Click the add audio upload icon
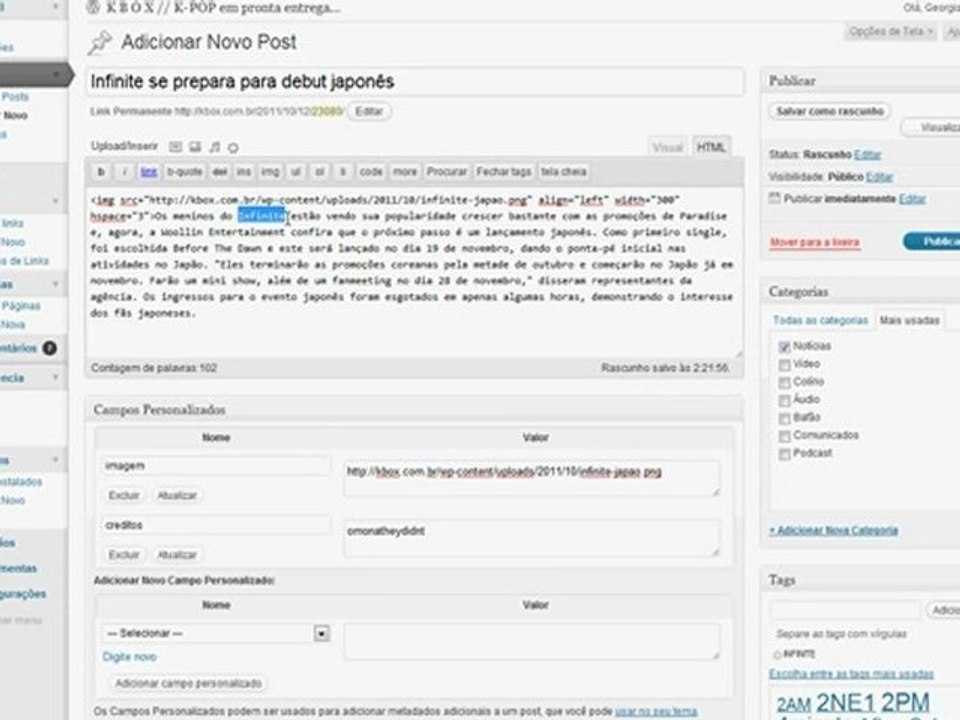 point(214,147)
